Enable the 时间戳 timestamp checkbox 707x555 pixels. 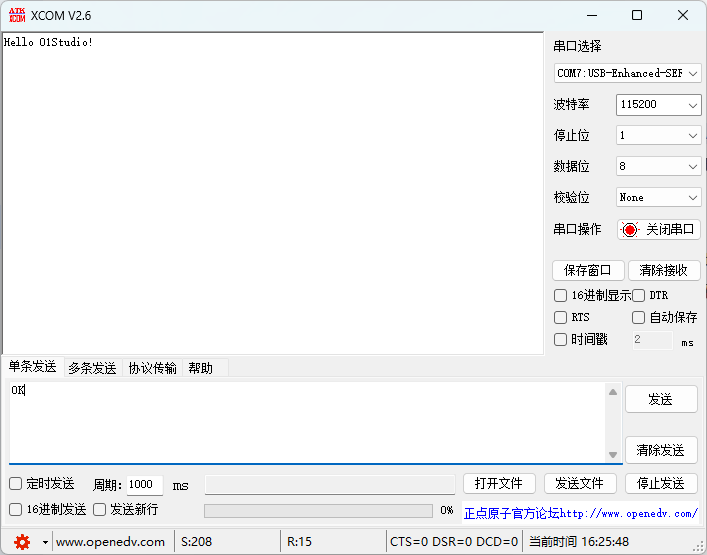coord(560,339)
